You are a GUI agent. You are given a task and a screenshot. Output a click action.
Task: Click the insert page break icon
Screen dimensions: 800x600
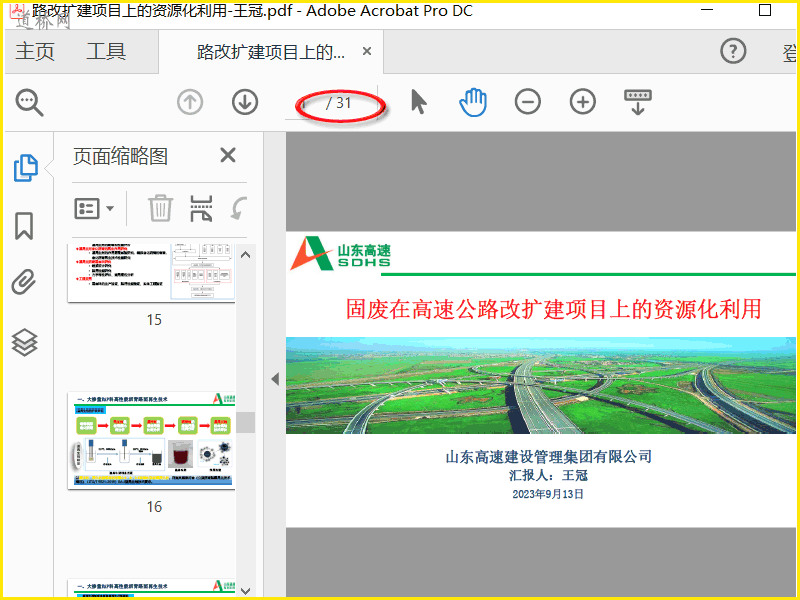click(x=201, y=208)
